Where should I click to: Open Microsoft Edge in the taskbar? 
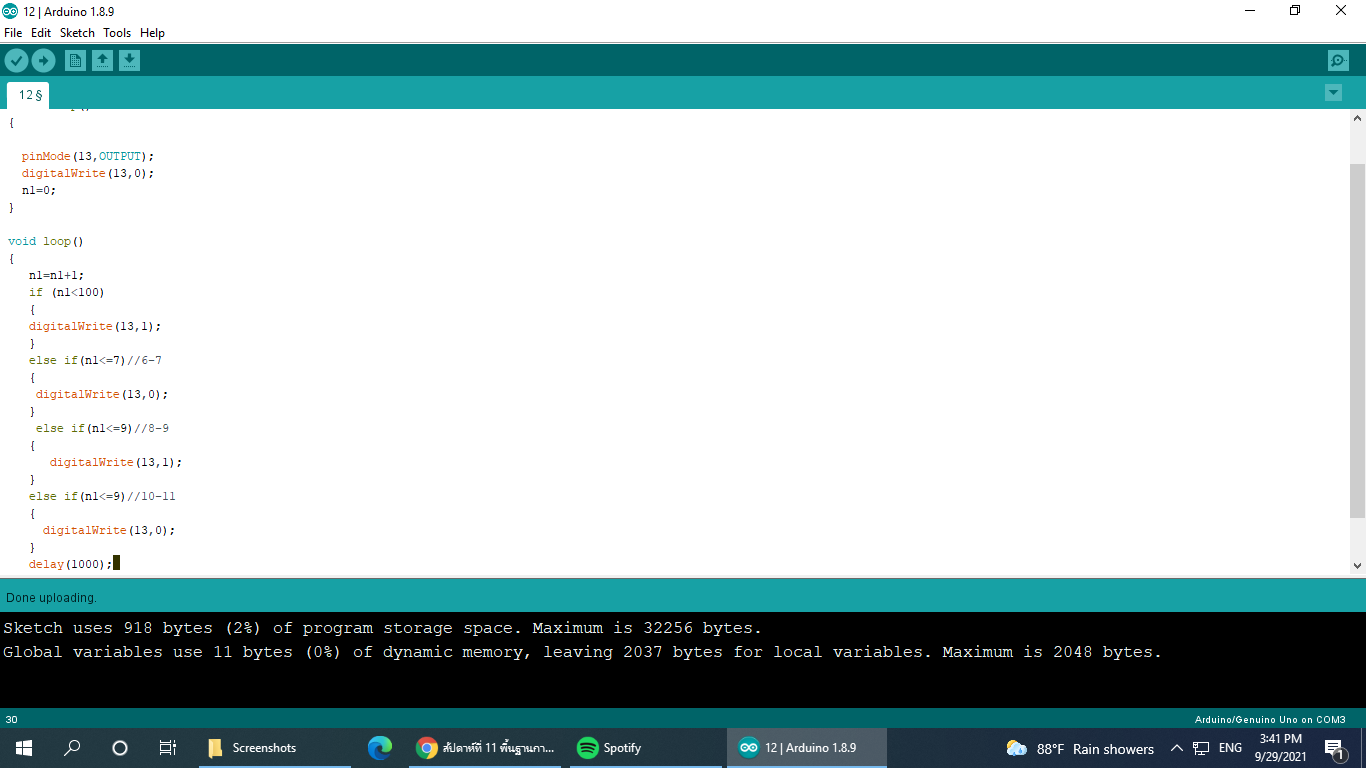(x=379, y=748)
